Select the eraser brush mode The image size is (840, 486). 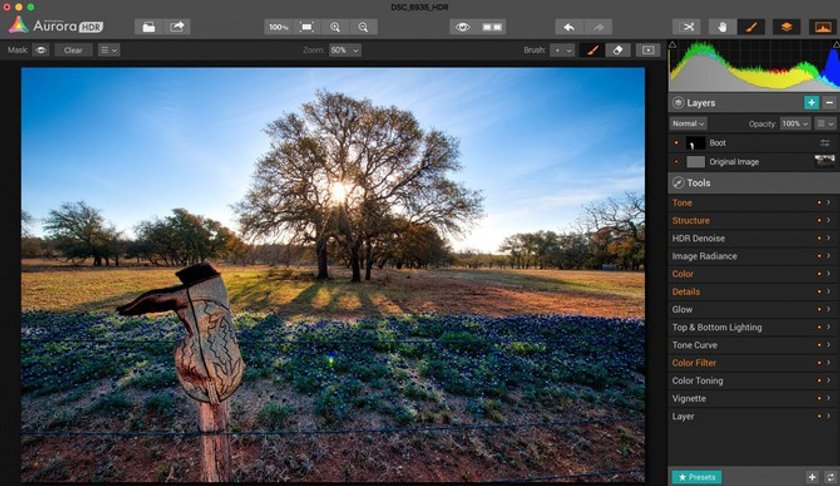[618, 50]
